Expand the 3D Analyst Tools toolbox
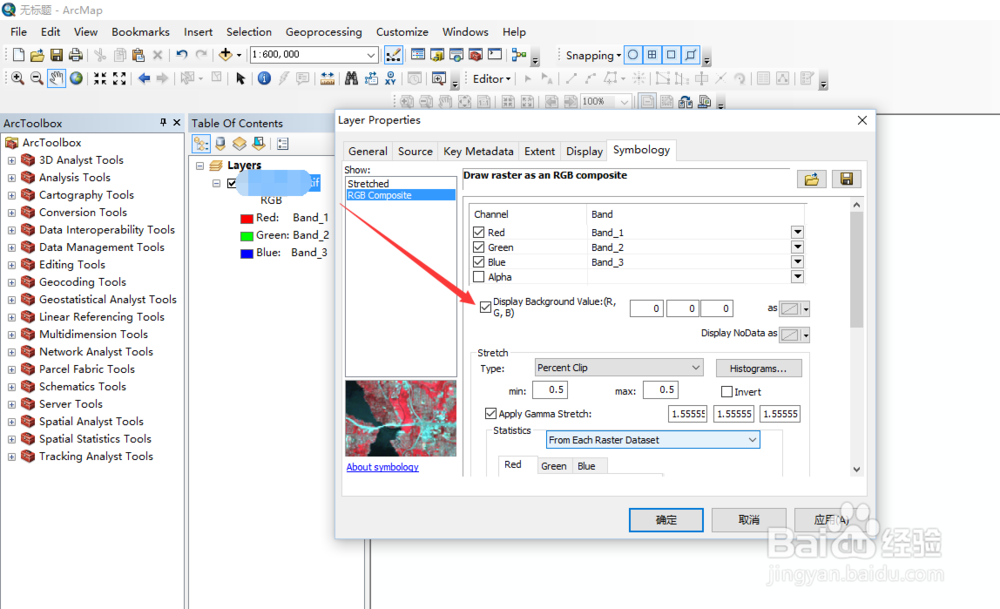The image size is (1000, 609). pyautogui.click(x=11, y=161)
